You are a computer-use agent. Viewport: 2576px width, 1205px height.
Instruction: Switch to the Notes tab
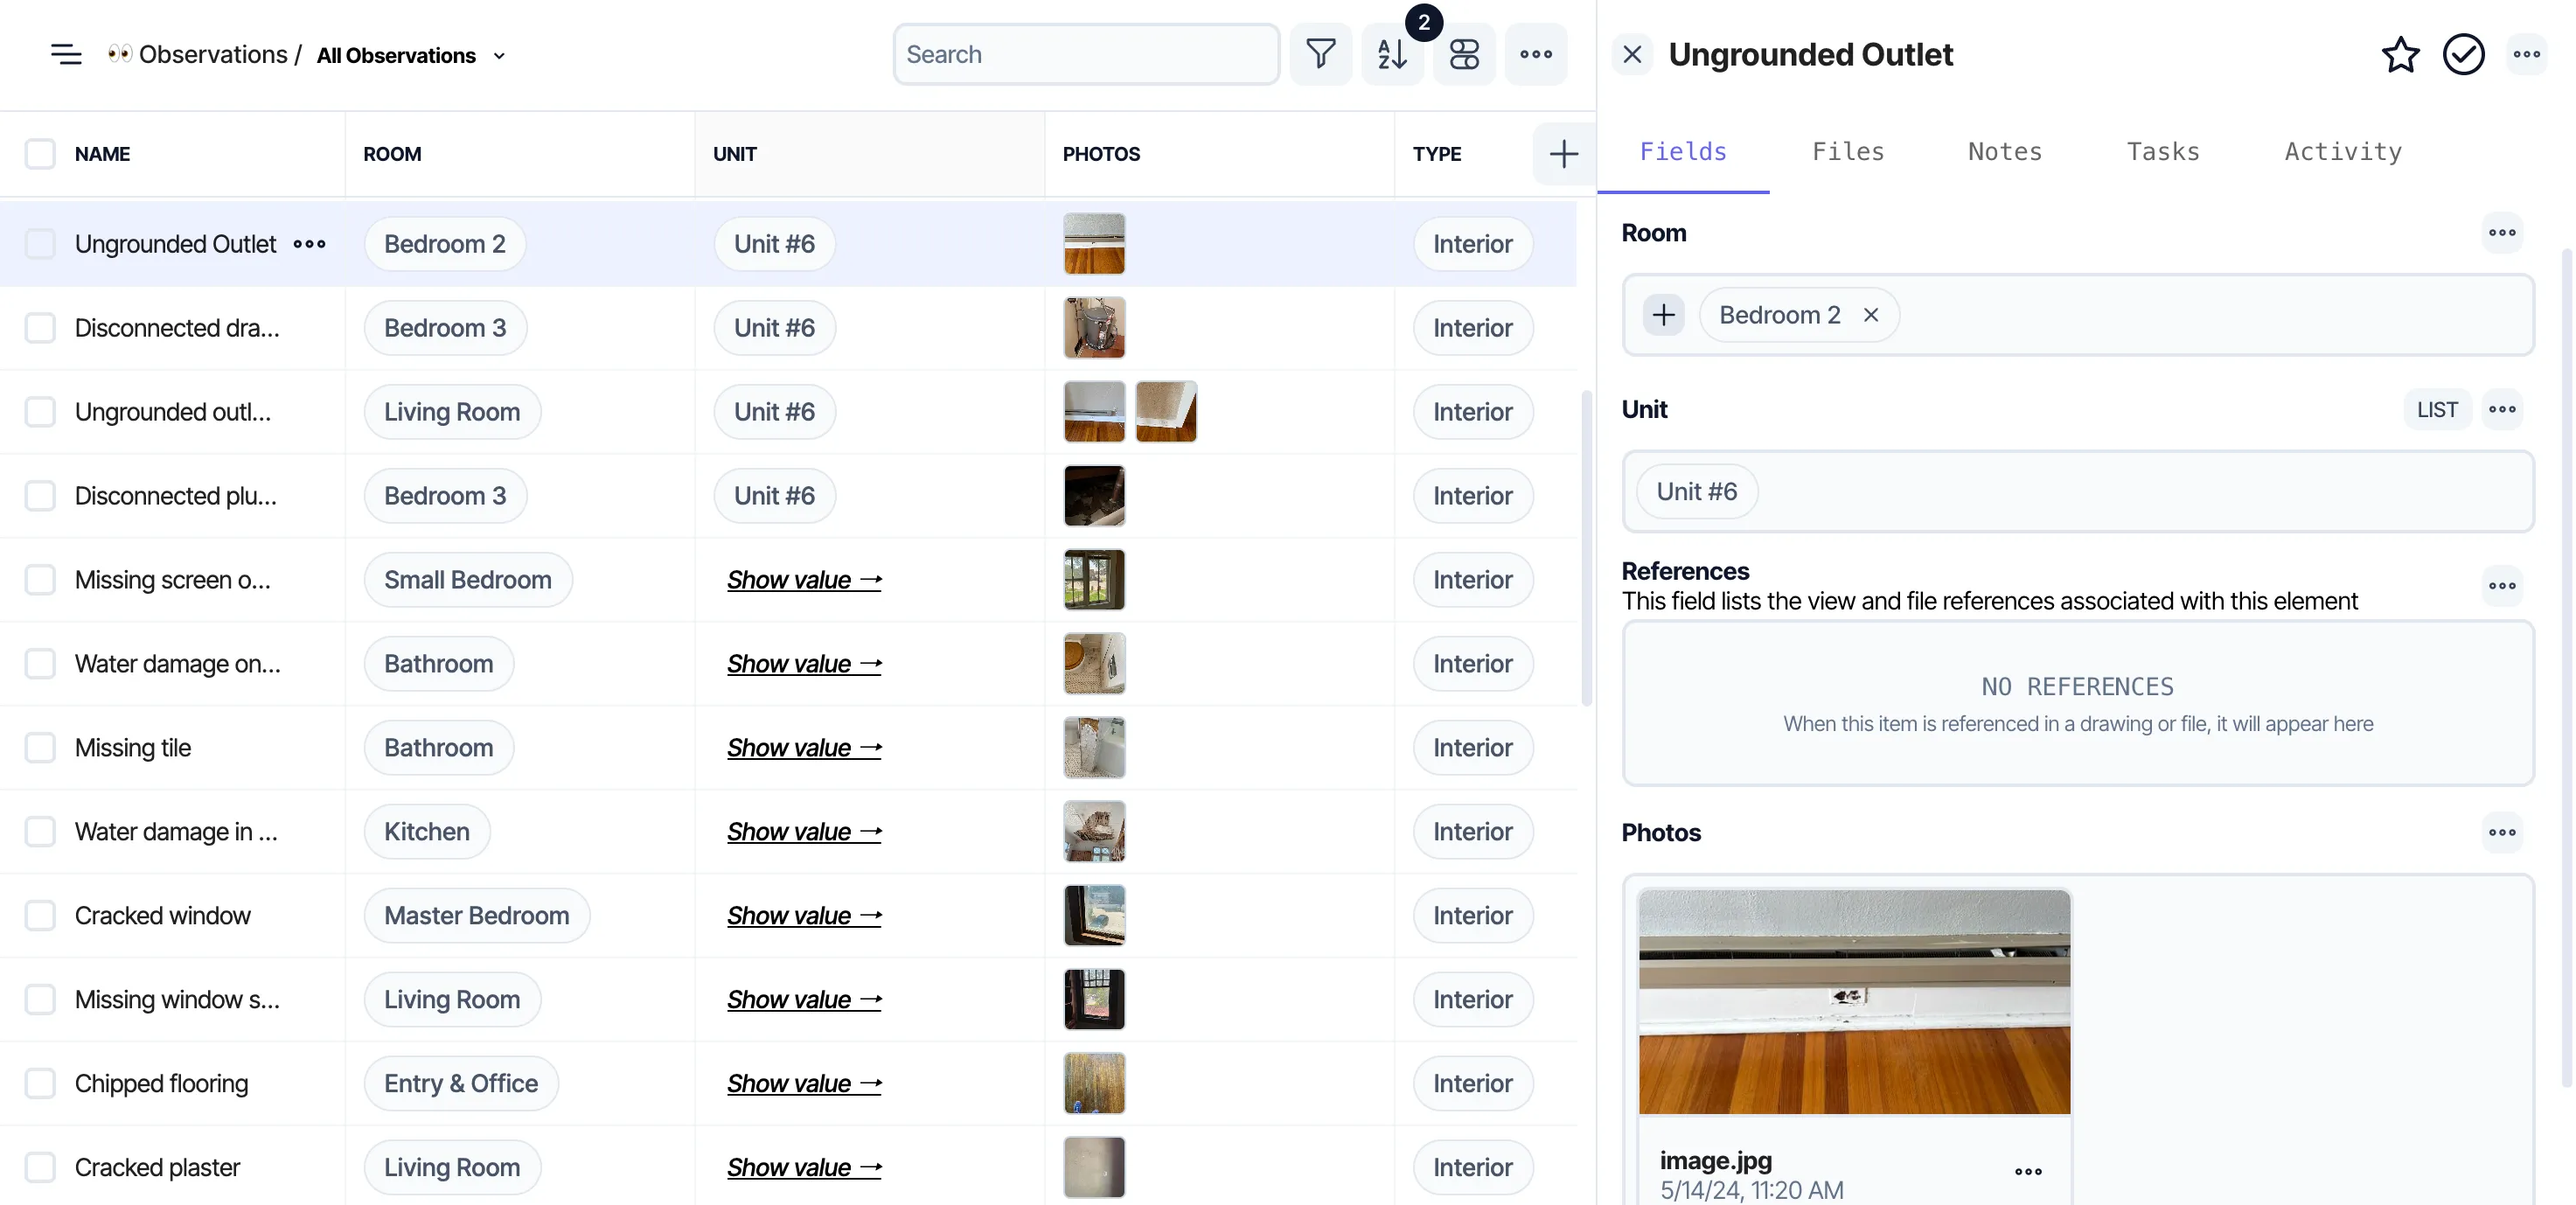(x=2004, y=151)
